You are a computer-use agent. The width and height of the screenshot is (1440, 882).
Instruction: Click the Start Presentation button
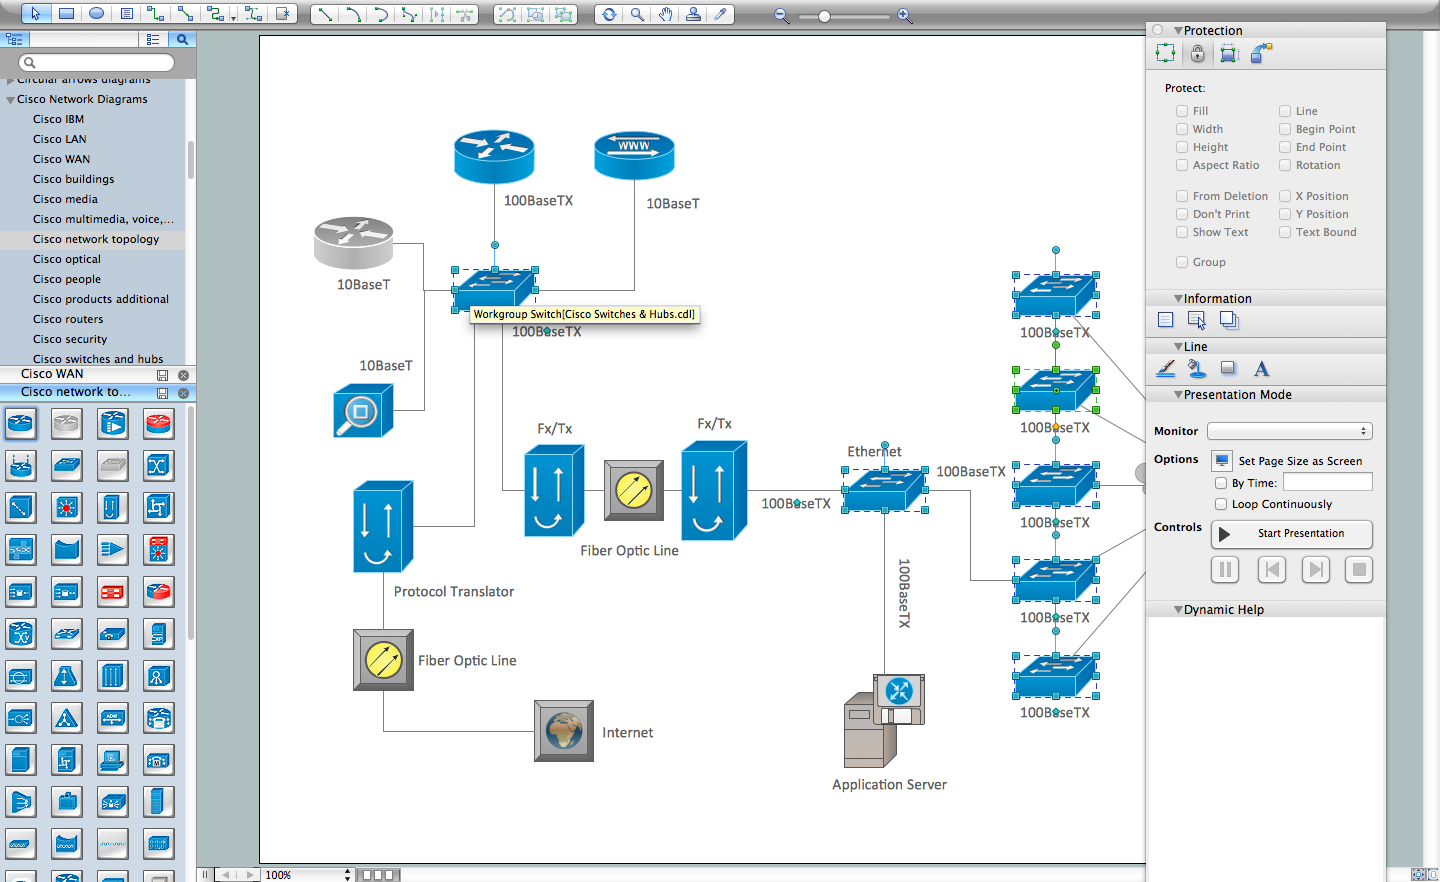pyautogui.click(x=1291, y=534)
